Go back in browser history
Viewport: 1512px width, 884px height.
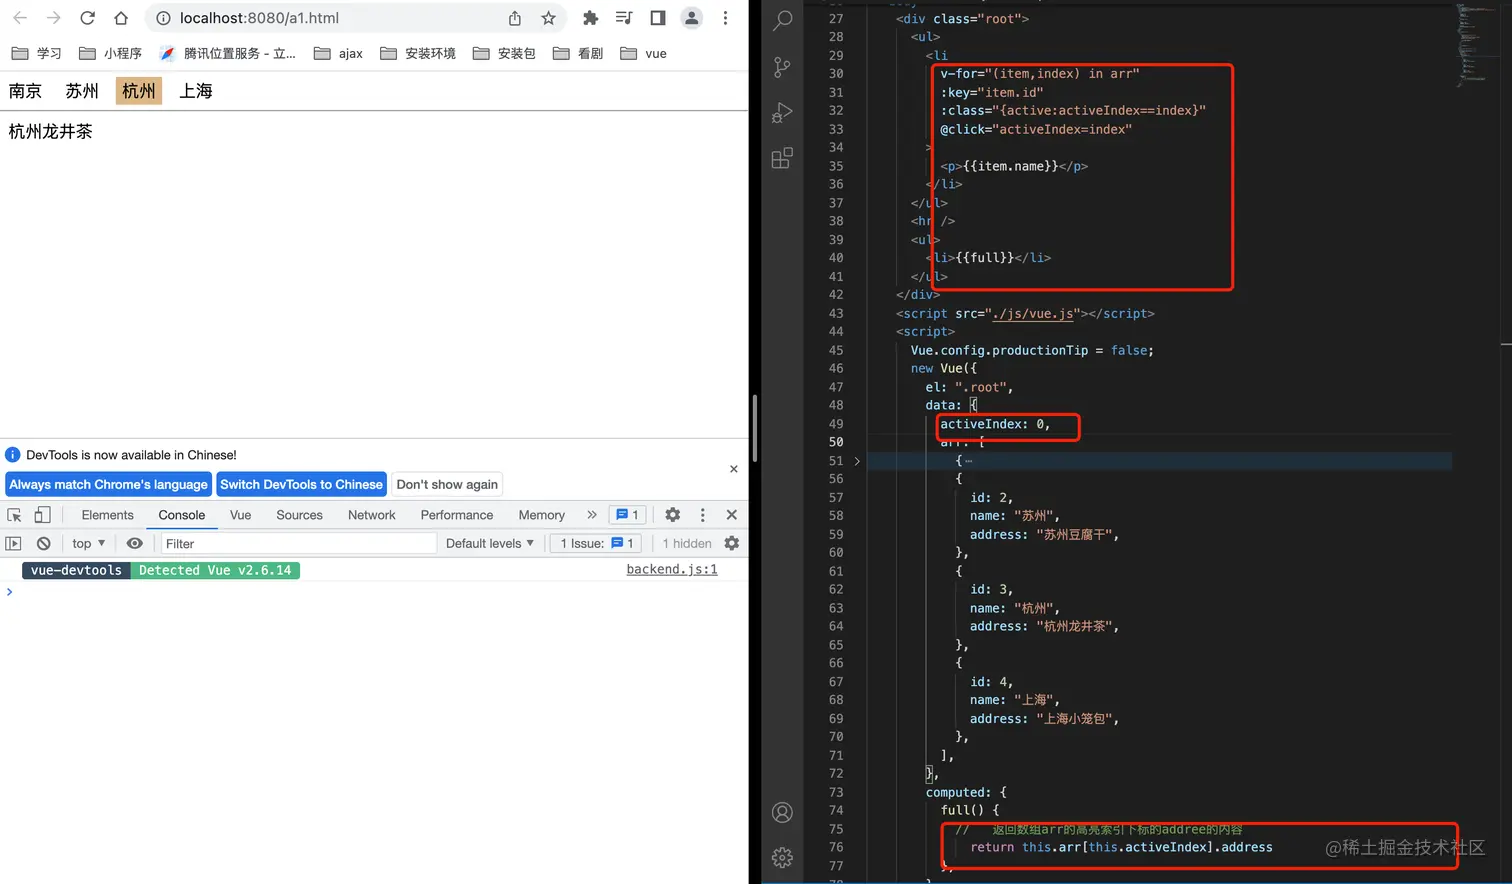pos(20,18)
